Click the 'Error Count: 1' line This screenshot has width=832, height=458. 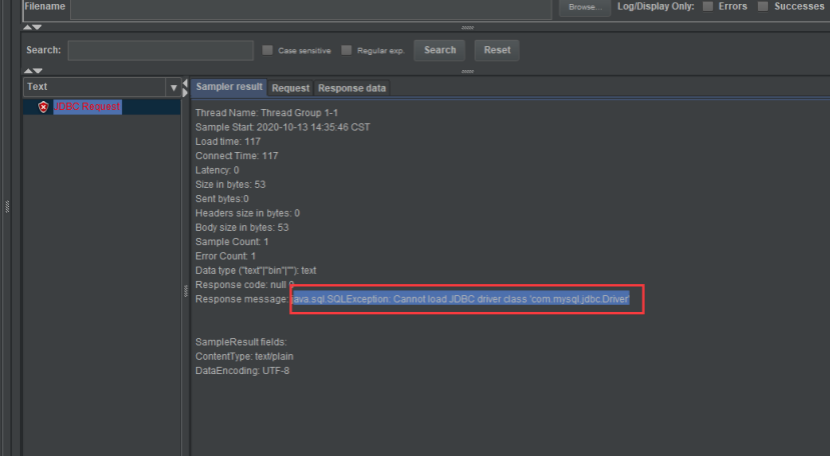point(226,256)
